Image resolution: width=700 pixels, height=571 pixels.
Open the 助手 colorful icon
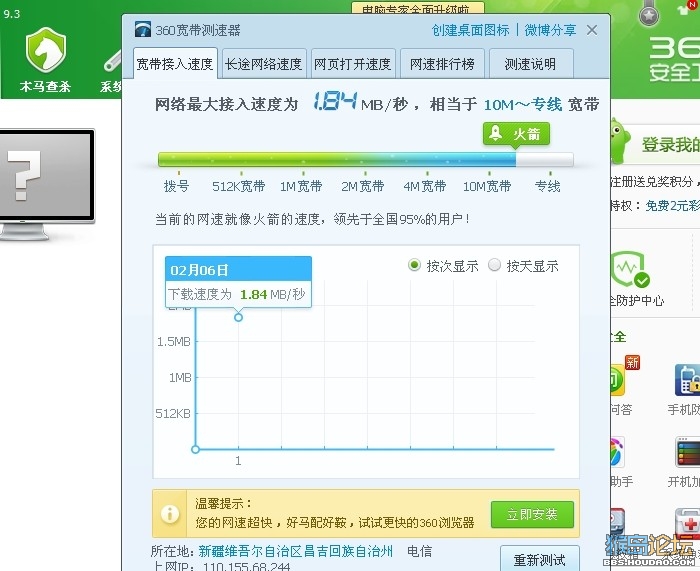click(x=617, y=452)
